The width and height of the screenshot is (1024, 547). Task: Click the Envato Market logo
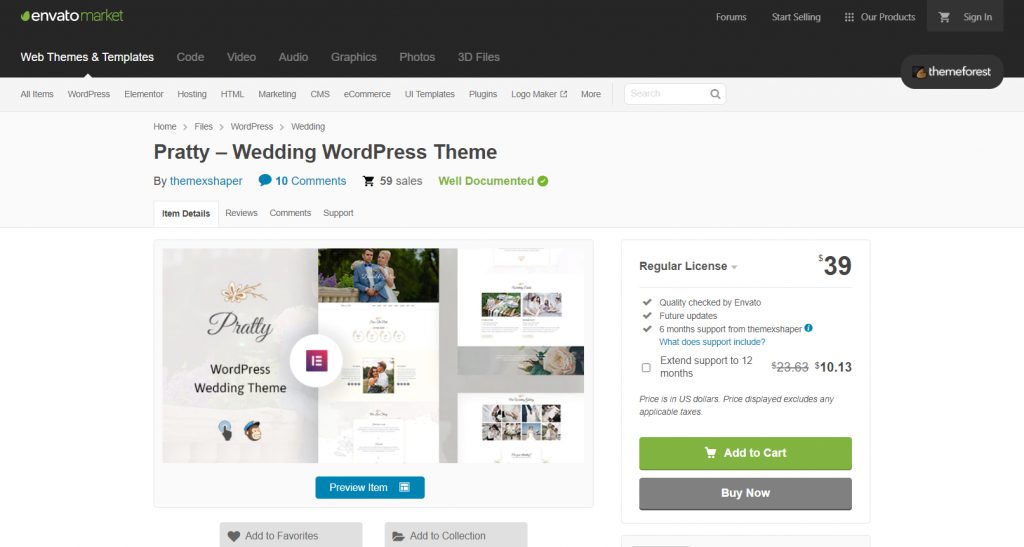tap(72, 16)
